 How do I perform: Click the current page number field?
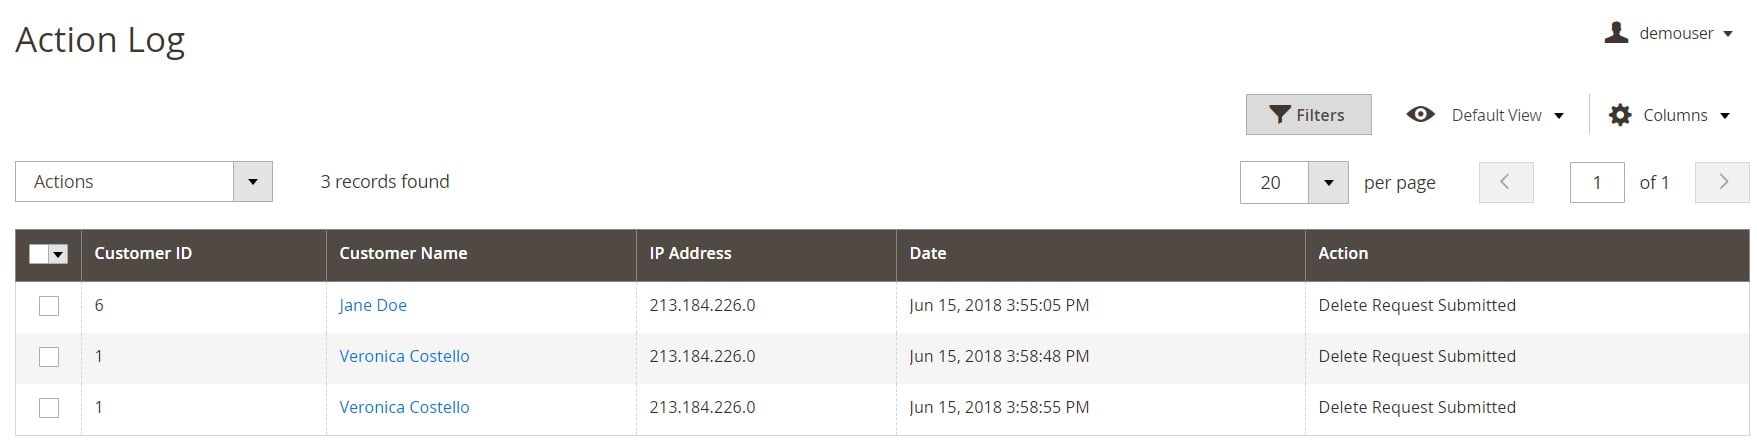tap(1597, 182)
